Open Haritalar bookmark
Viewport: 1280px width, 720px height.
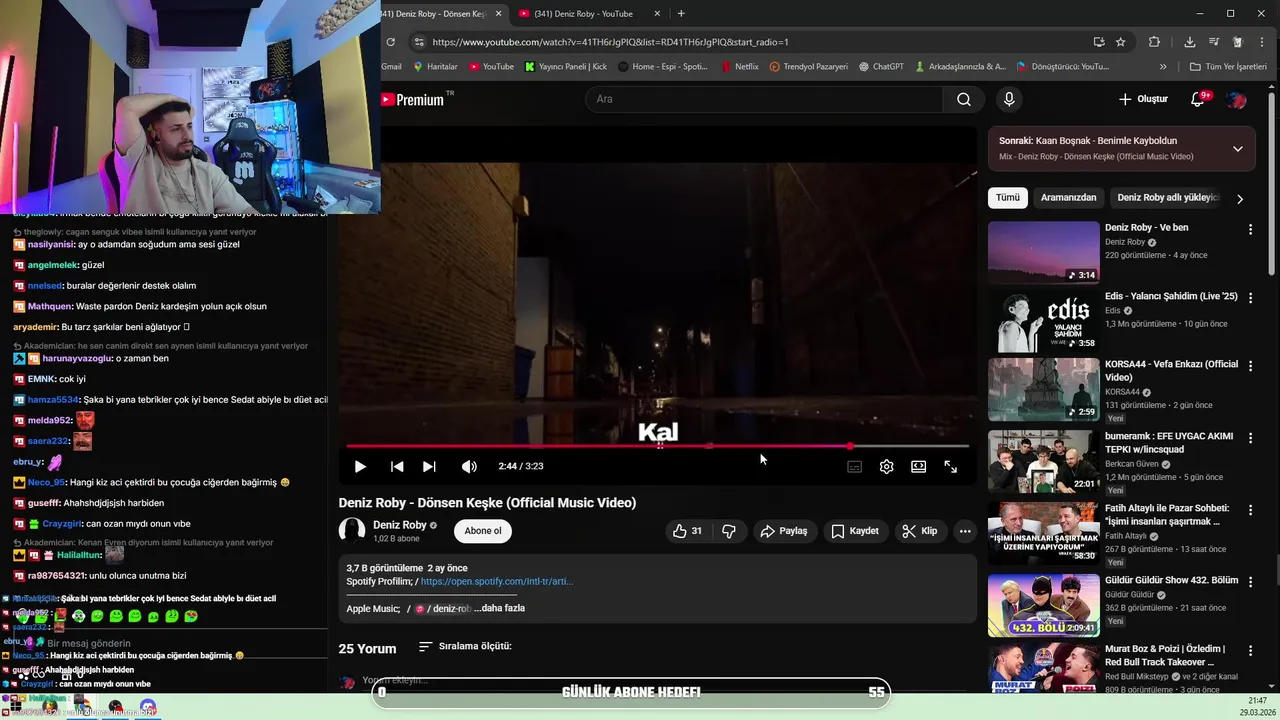point(434,67)
